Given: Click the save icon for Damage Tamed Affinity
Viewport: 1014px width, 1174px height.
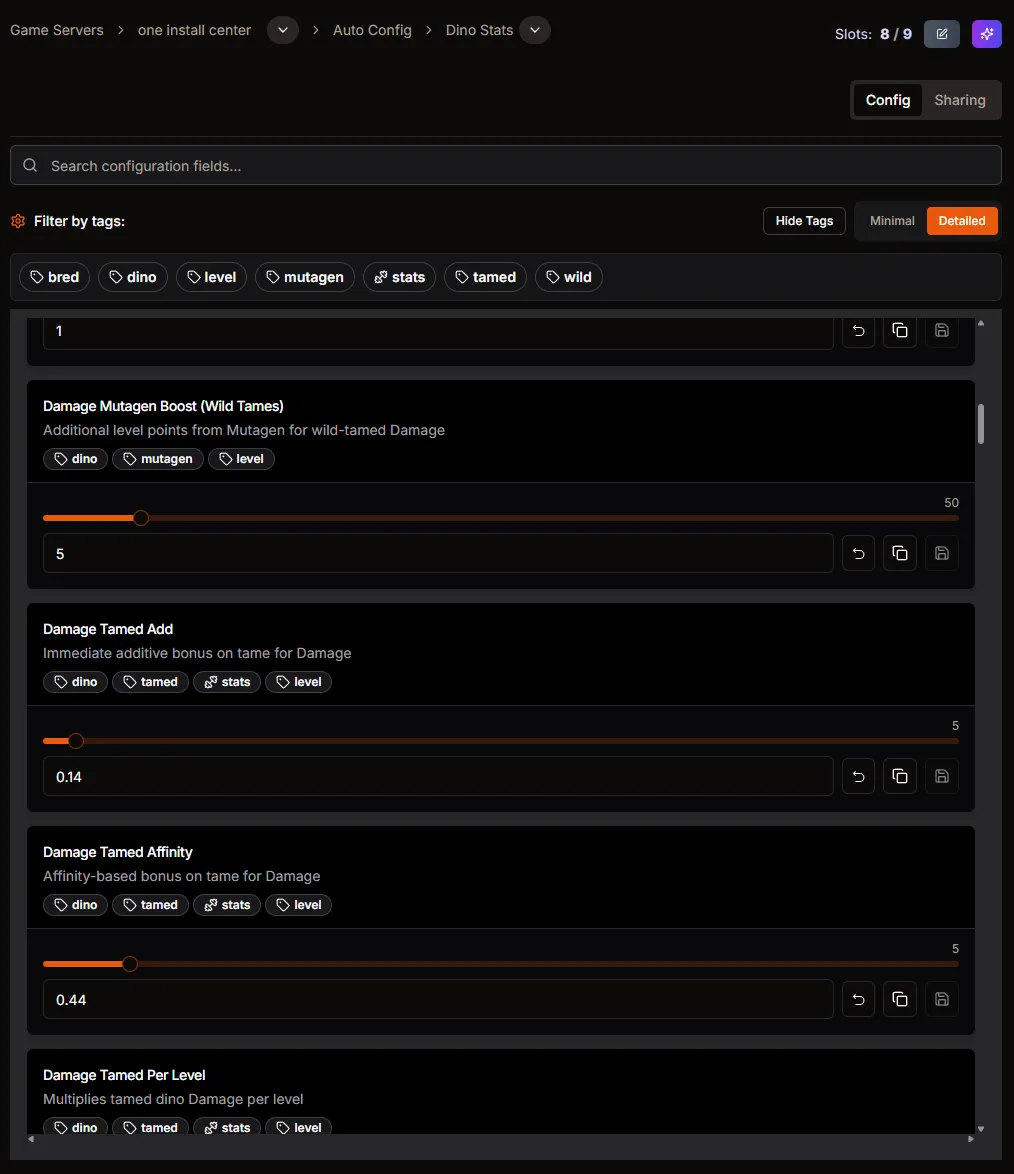Looking at the screenshot, I should point(941,999).
